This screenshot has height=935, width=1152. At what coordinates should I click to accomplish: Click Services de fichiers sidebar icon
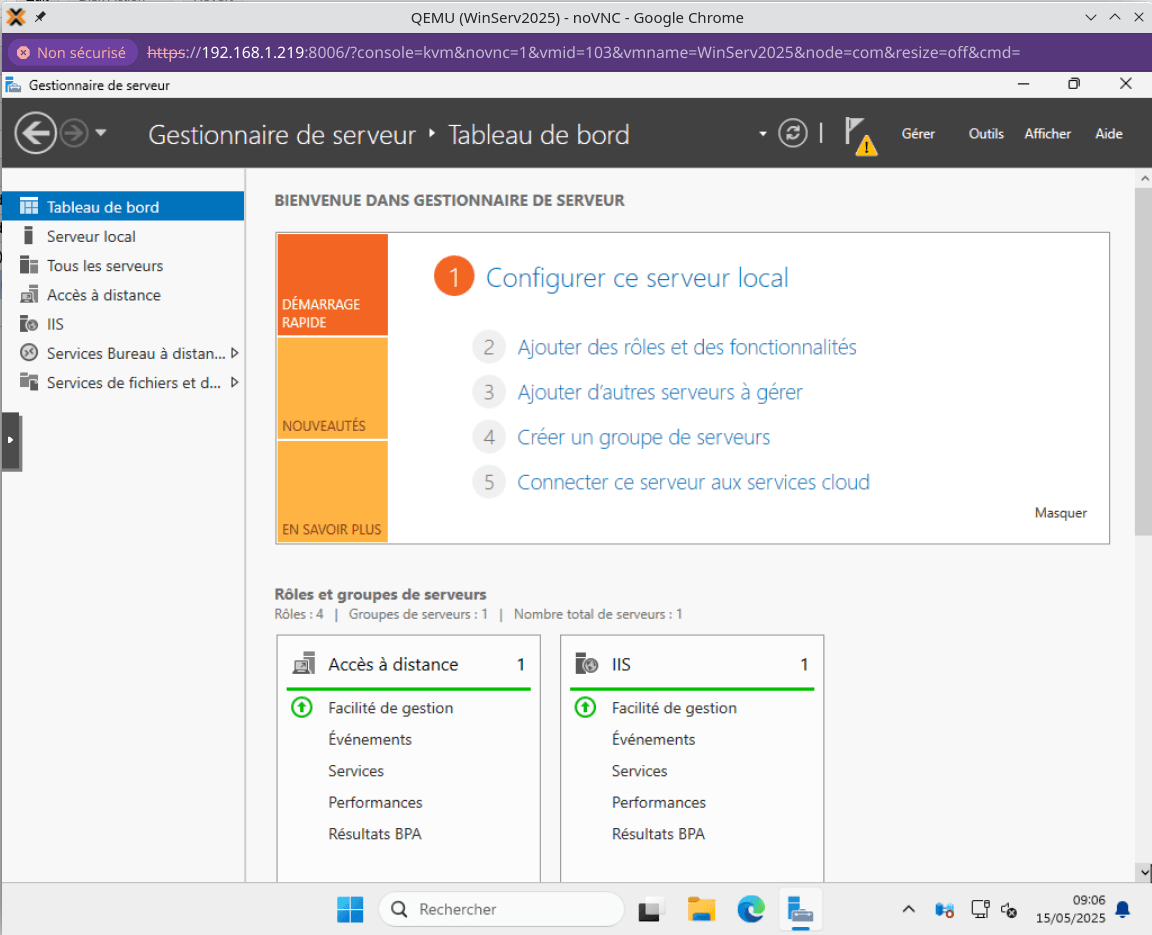tap(29, 382)
